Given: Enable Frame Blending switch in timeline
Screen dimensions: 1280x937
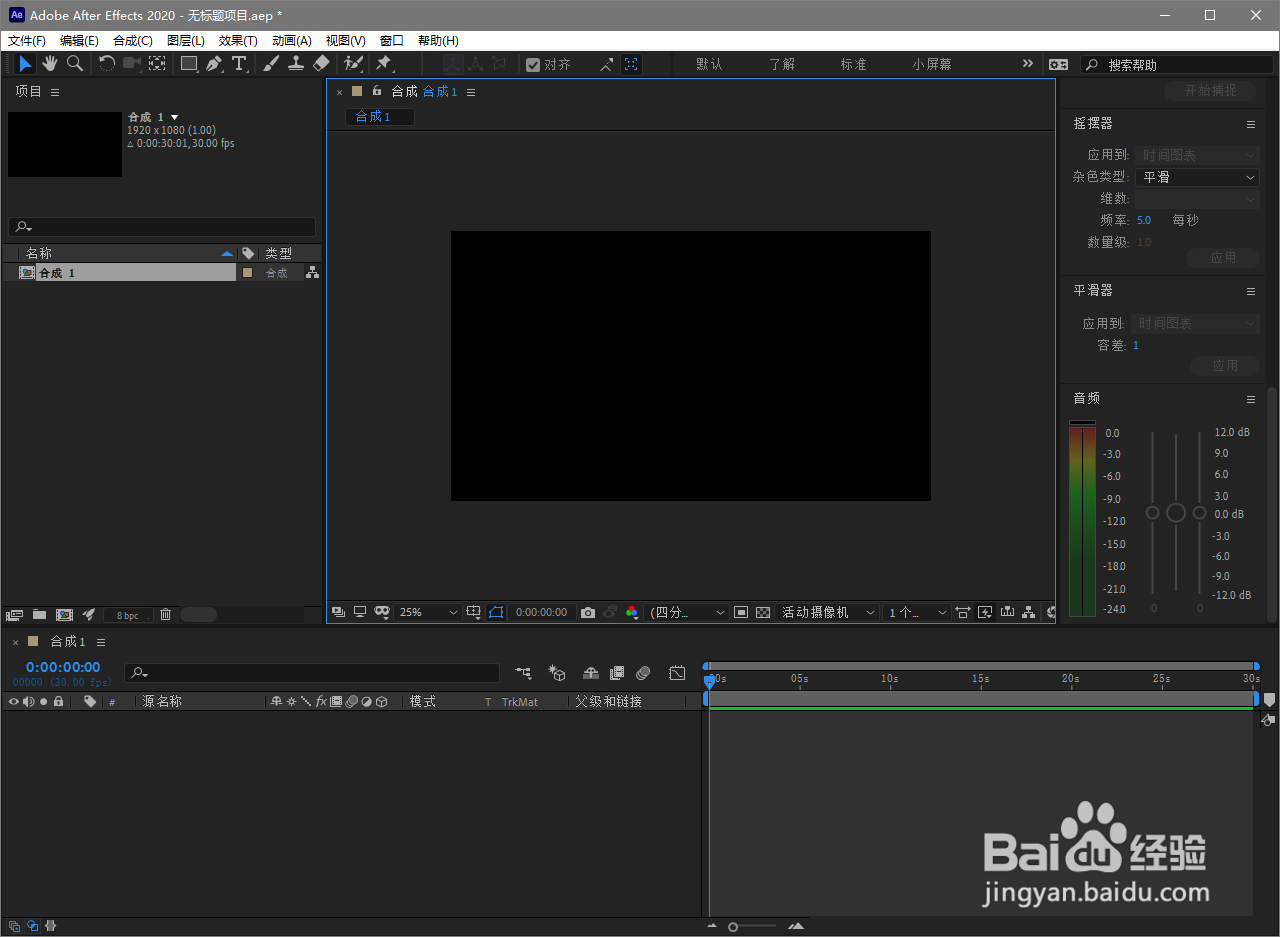Looking at the screenshot, I should pos(617,674).
